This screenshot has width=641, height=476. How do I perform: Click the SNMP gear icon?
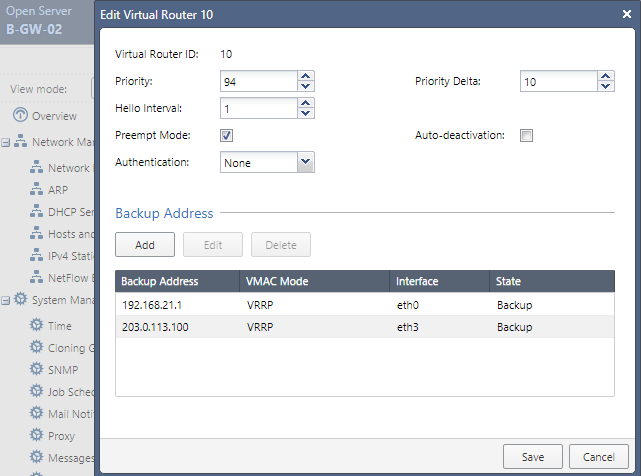point(37,369)
